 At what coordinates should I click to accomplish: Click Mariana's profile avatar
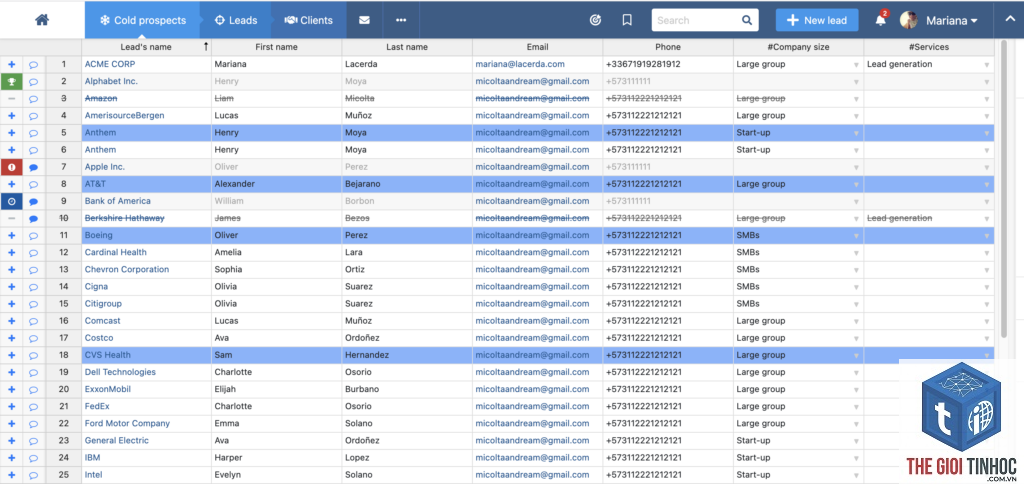click(x=908, y=20)
